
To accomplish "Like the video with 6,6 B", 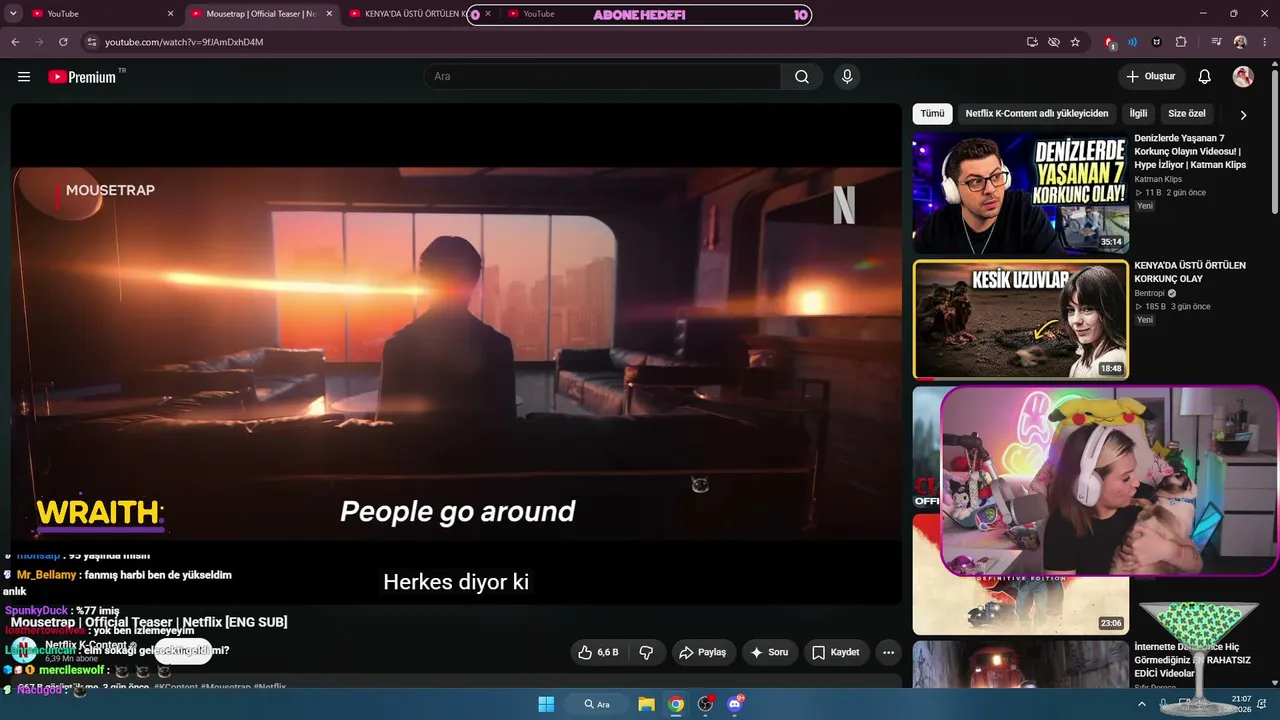I will point(598,652).
